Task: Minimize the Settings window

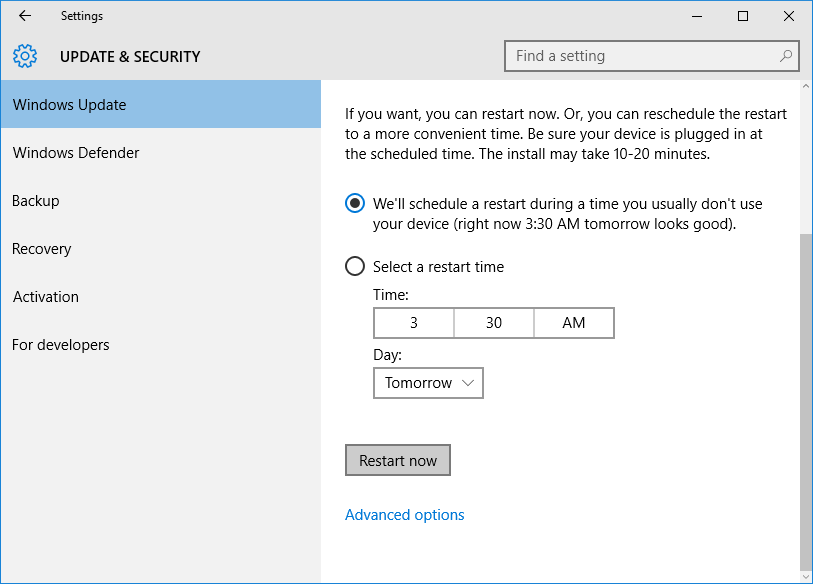Action: click(697, 16)
